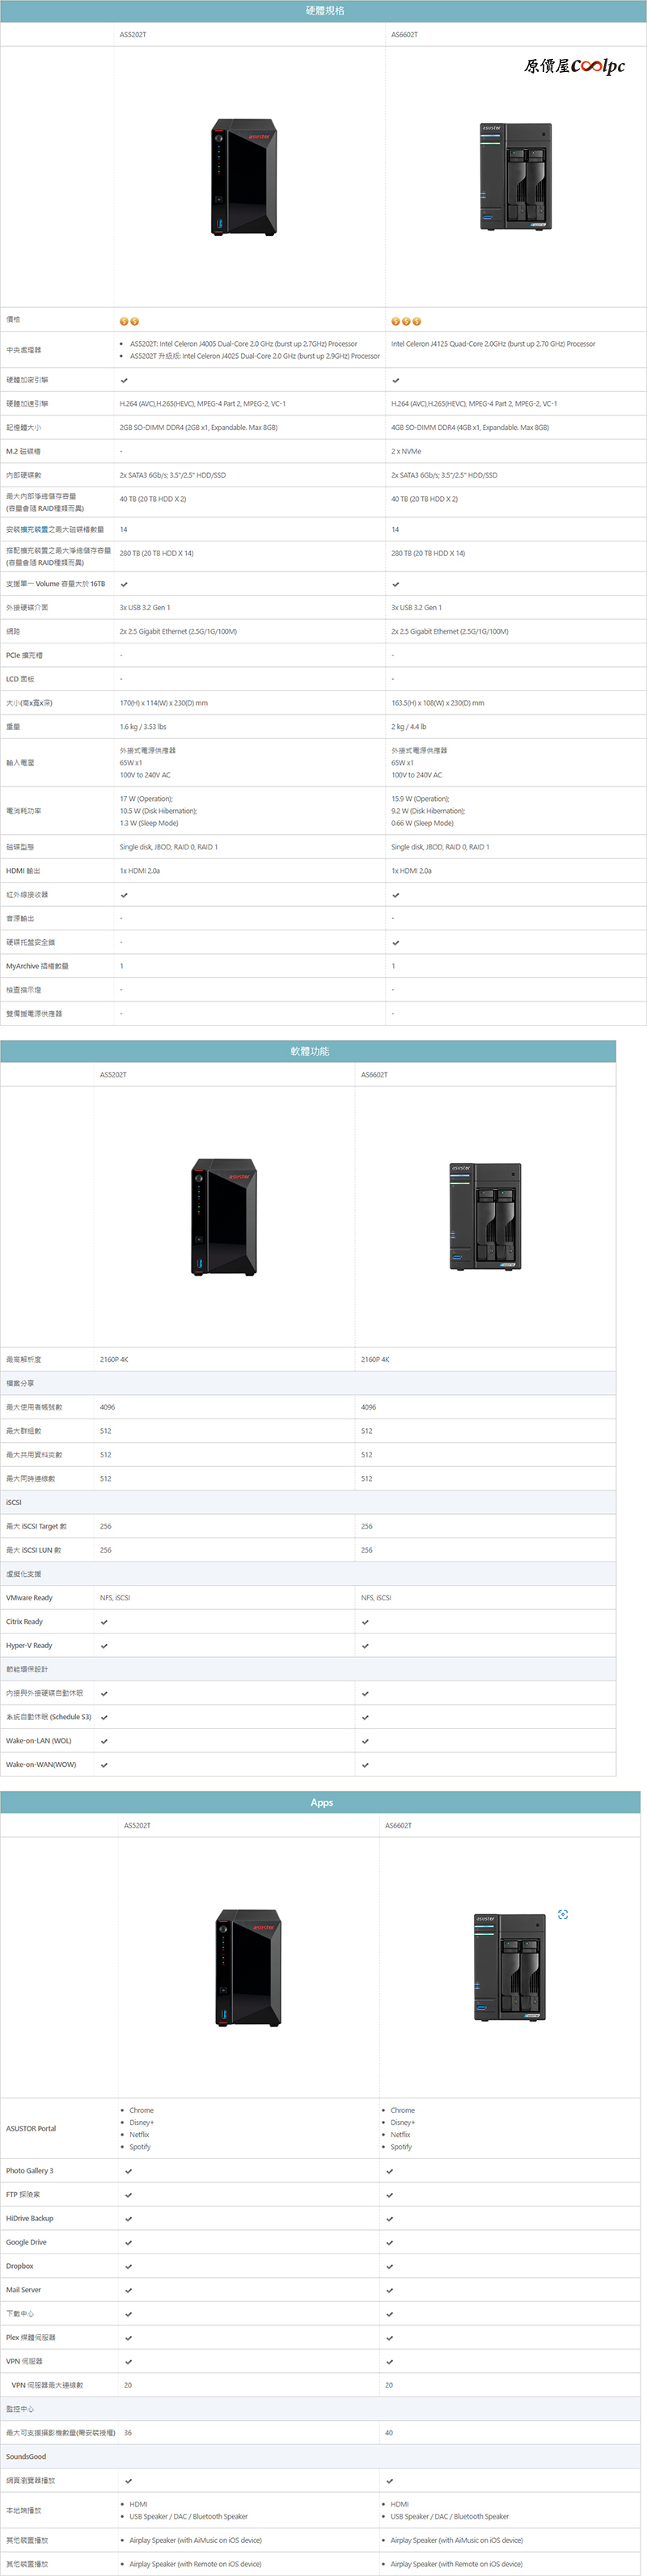
Task: Select the AS5202T image in Apps section
Action: pyautogui.click(x=249, y=1967)
